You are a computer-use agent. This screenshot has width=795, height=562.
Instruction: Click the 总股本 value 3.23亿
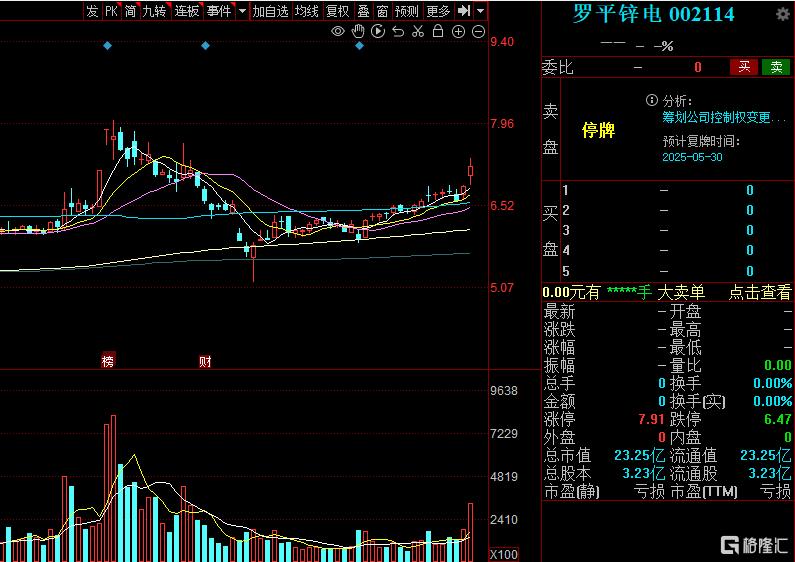tap(643, 474)
